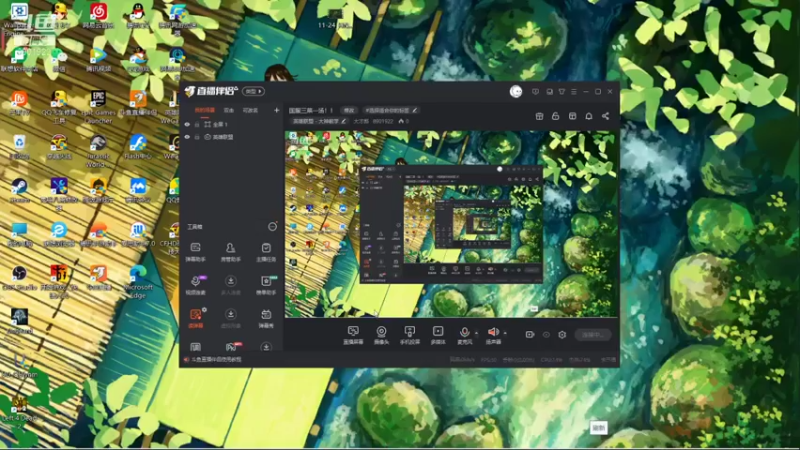800x450 pixels.
Task: Click the FPS readout in the status bar
Action: point(488,360)
